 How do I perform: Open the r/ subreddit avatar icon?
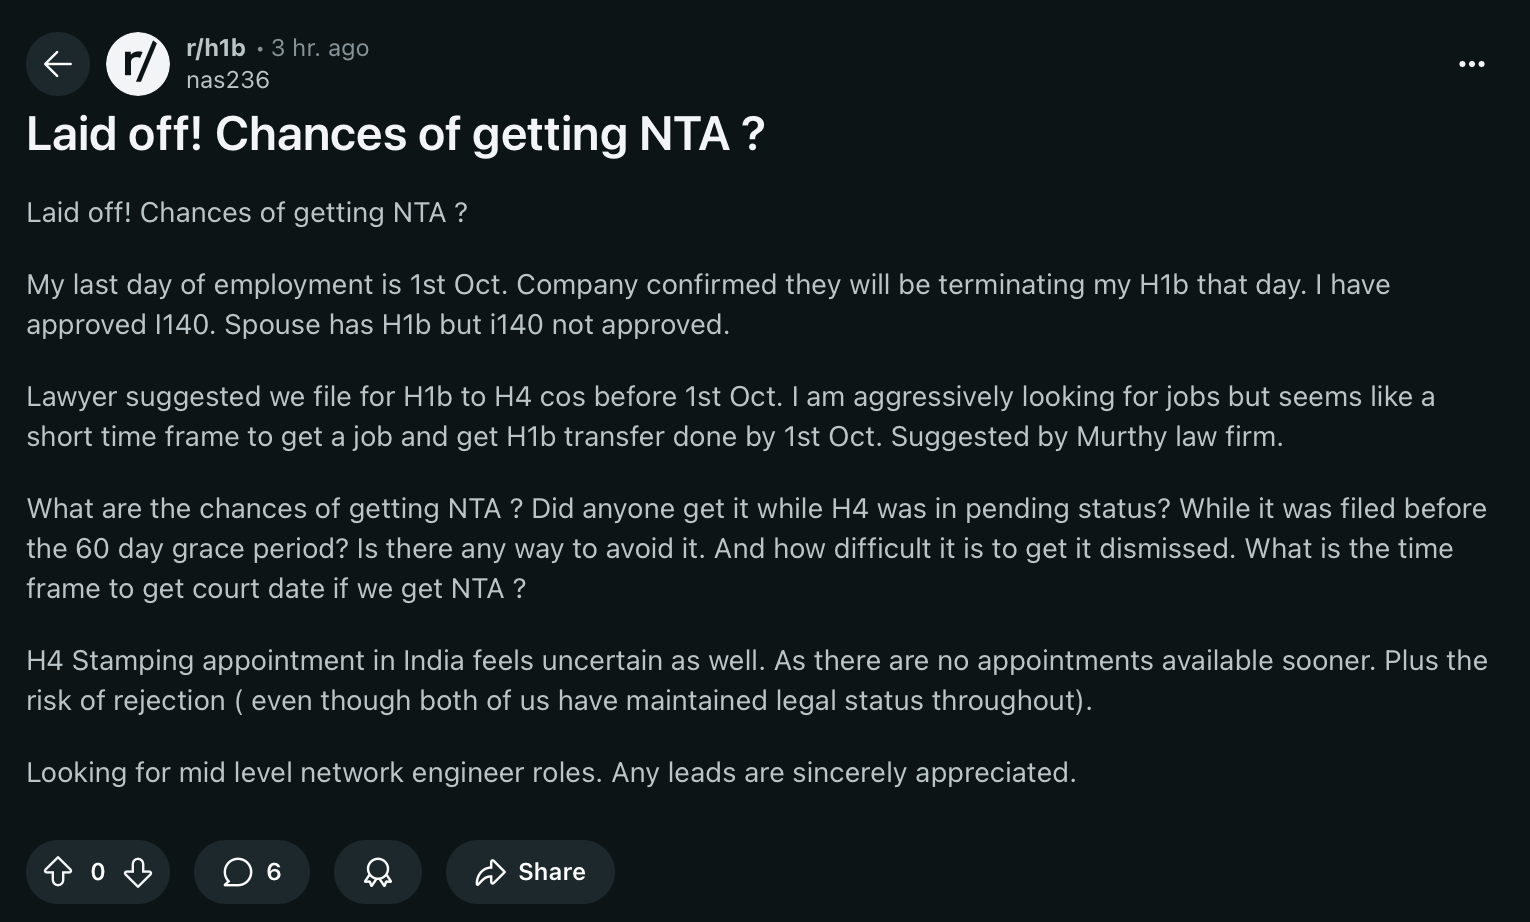(138, 64)
